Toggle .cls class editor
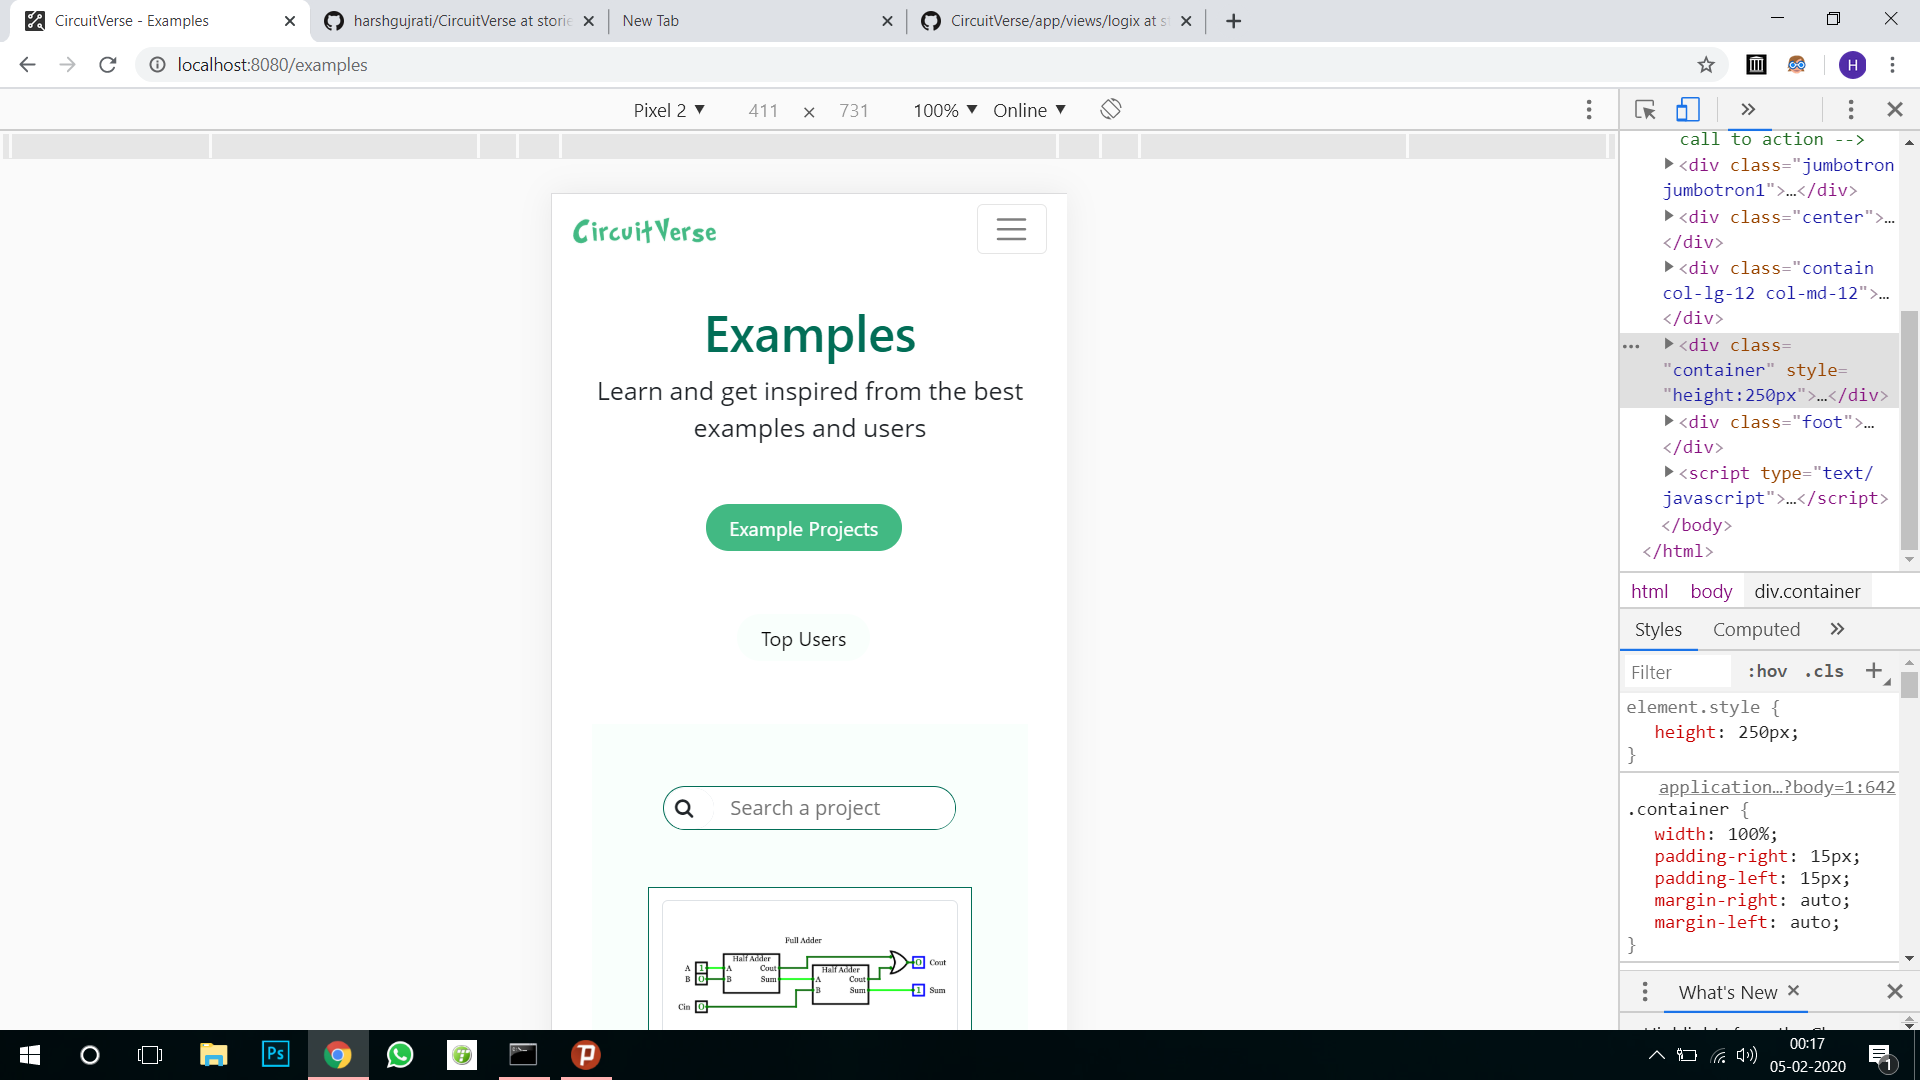Image resolution: width=1920 pixels, height=1080 pixels. 1823,671
